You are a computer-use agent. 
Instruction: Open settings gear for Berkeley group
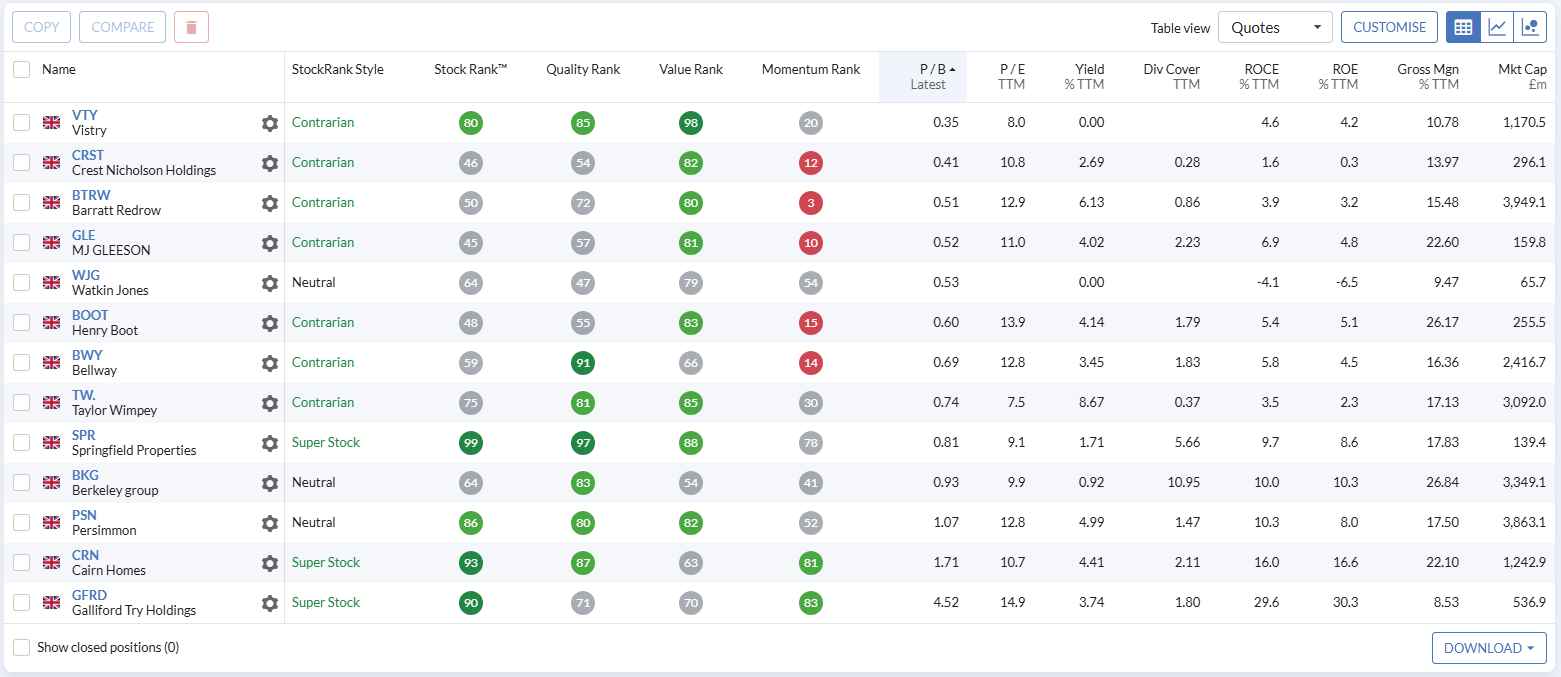269,483
